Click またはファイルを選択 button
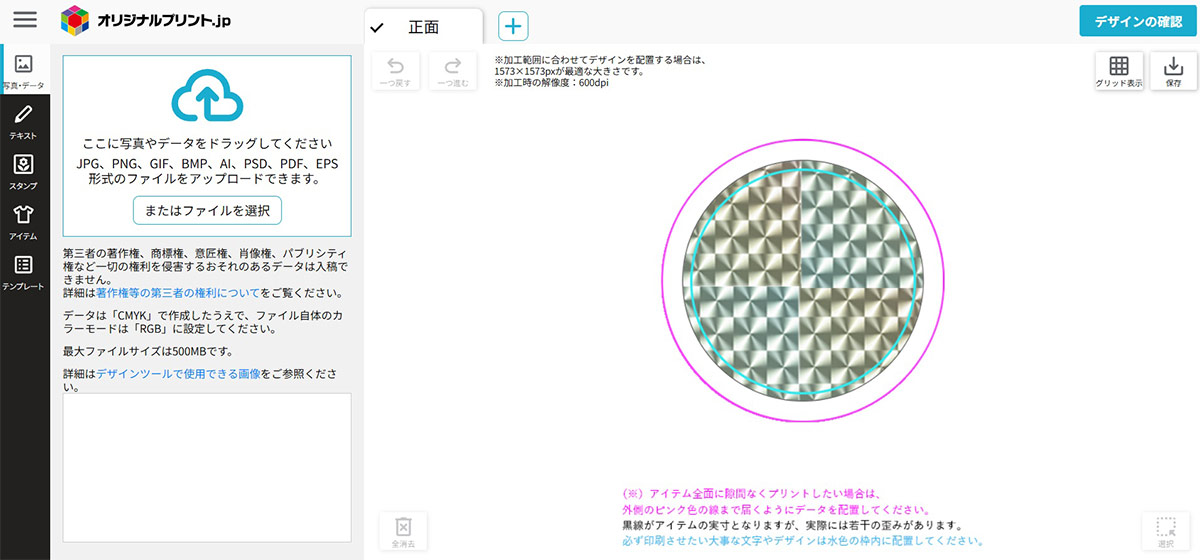This screenshot has height=560, width=1200. [207, 210]
